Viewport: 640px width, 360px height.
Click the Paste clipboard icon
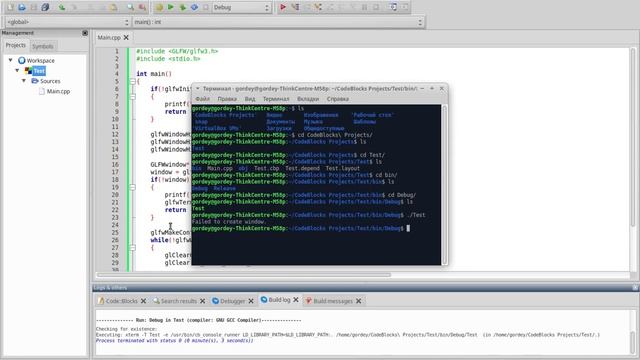point(113,7)
